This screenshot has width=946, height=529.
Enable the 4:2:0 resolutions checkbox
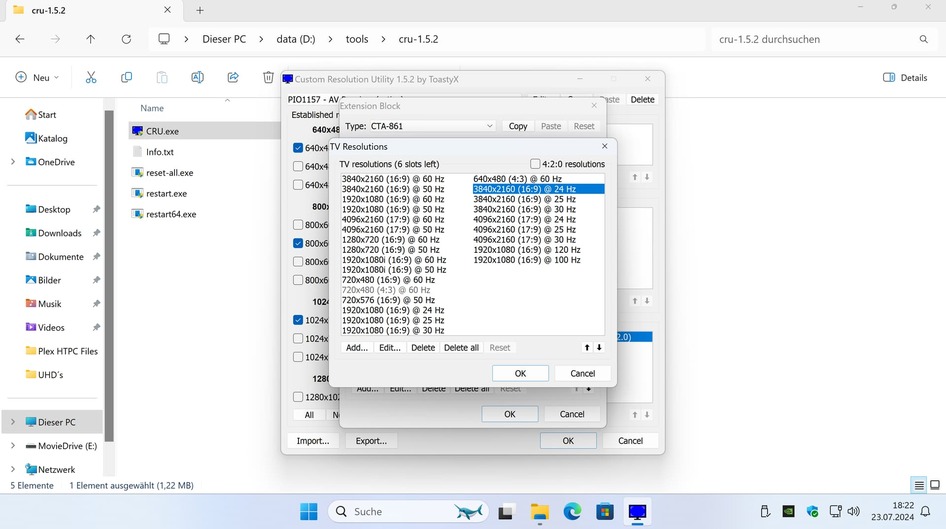tap(535, 163)
